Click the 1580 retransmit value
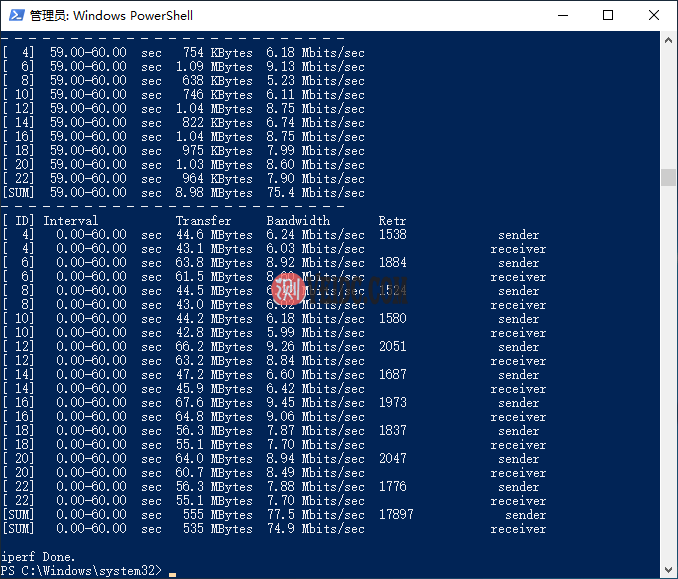 click(393, 318)
